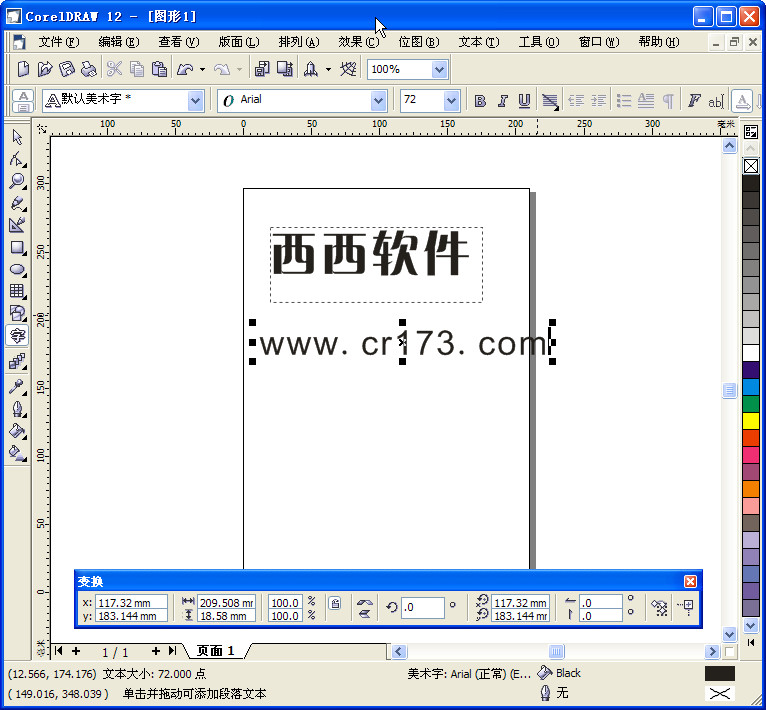Undo the last action
The width and height of the screenshot is (766, 710).
[x=185, y=69]
